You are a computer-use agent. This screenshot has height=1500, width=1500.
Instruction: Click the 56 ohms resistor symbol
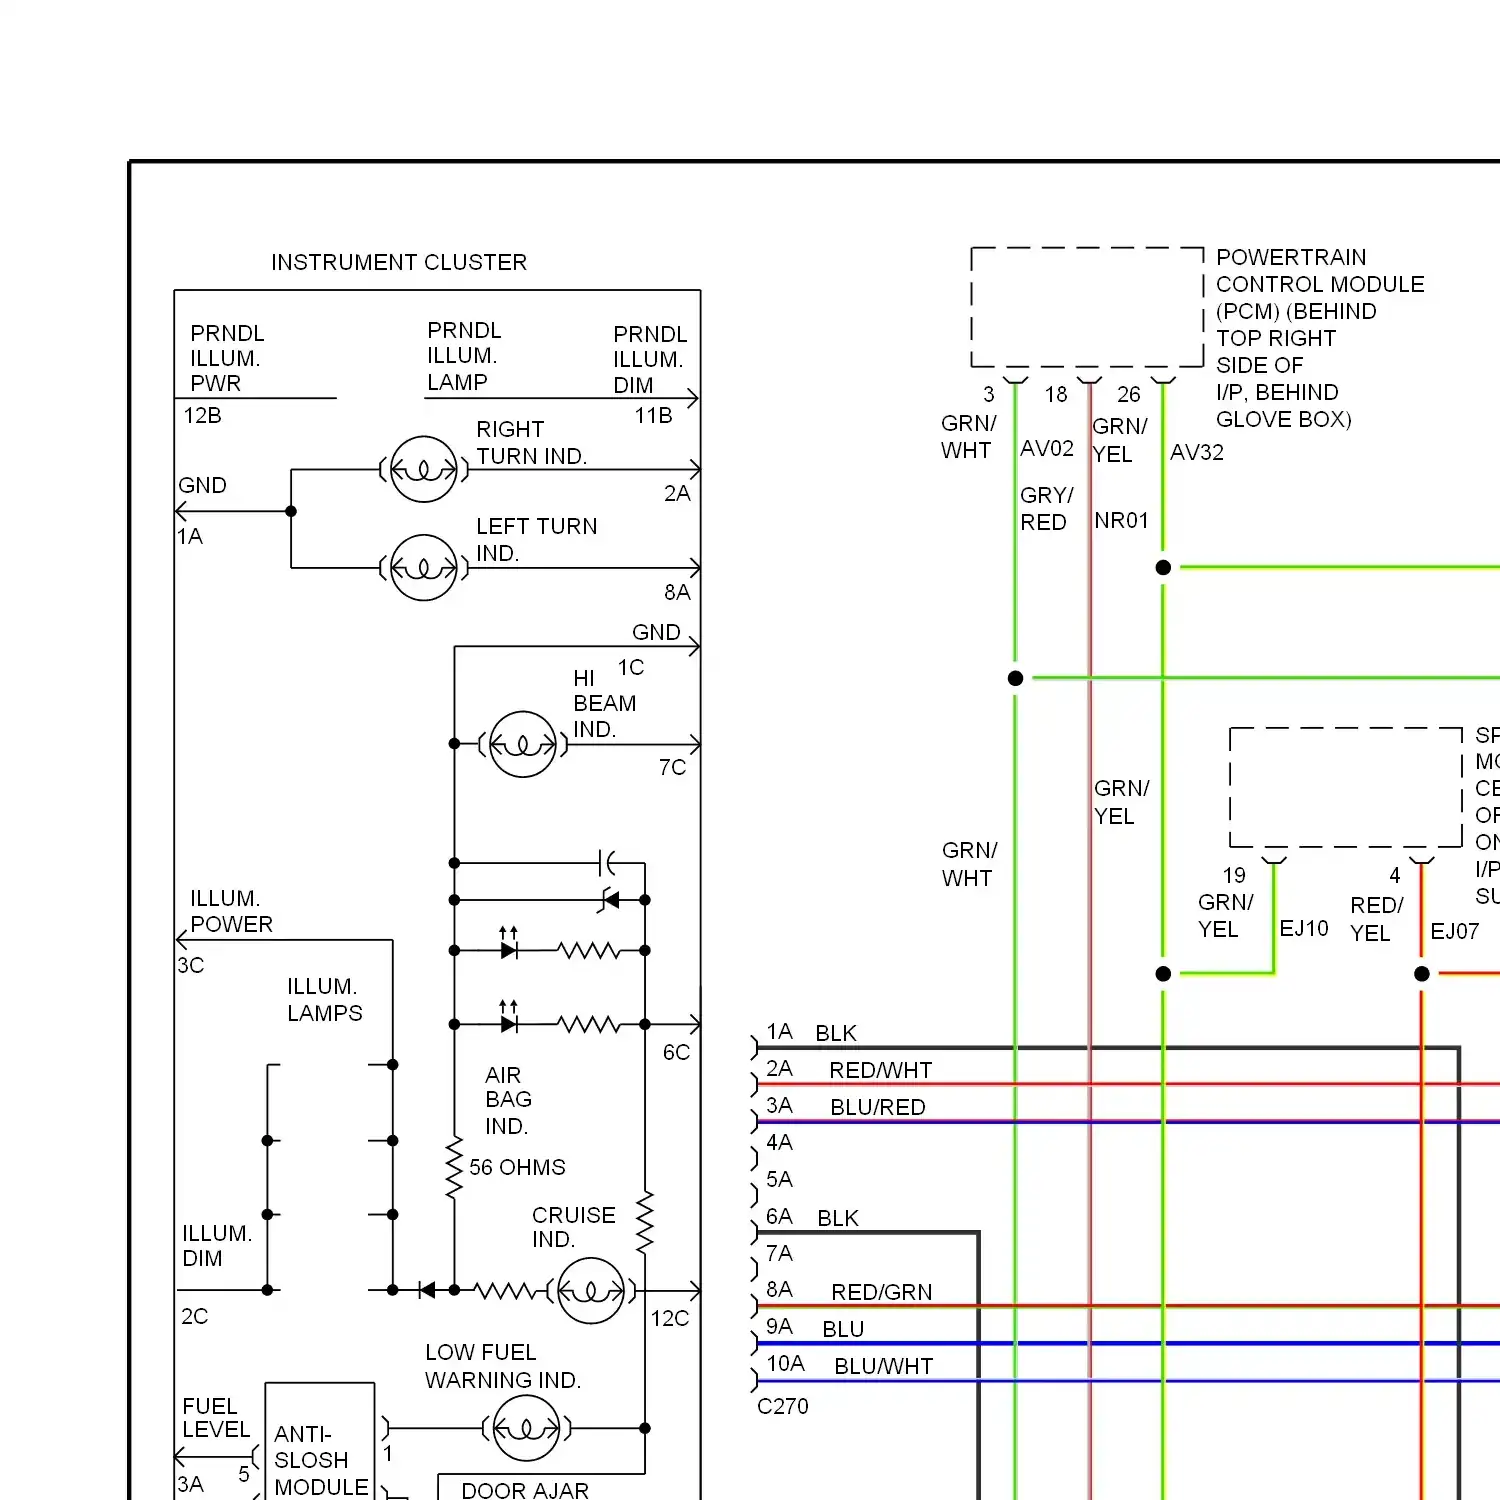point(454,1167)
